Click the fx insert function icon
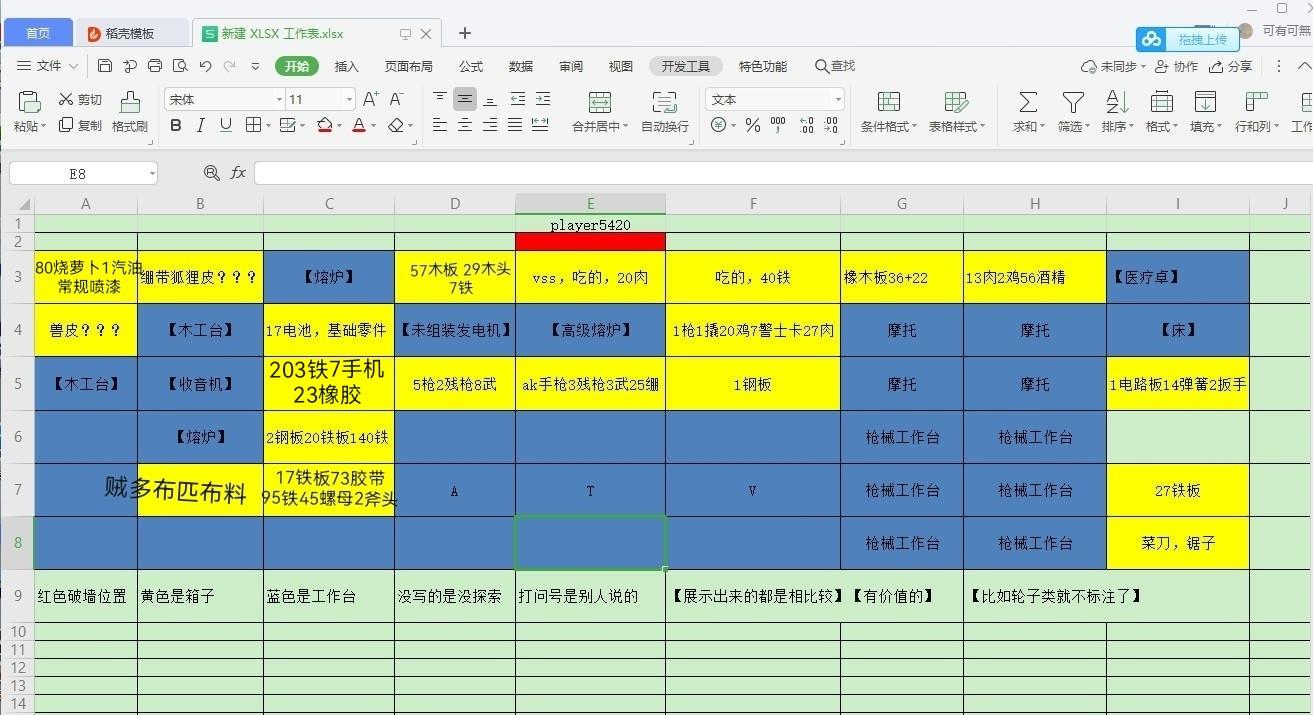 238,173
